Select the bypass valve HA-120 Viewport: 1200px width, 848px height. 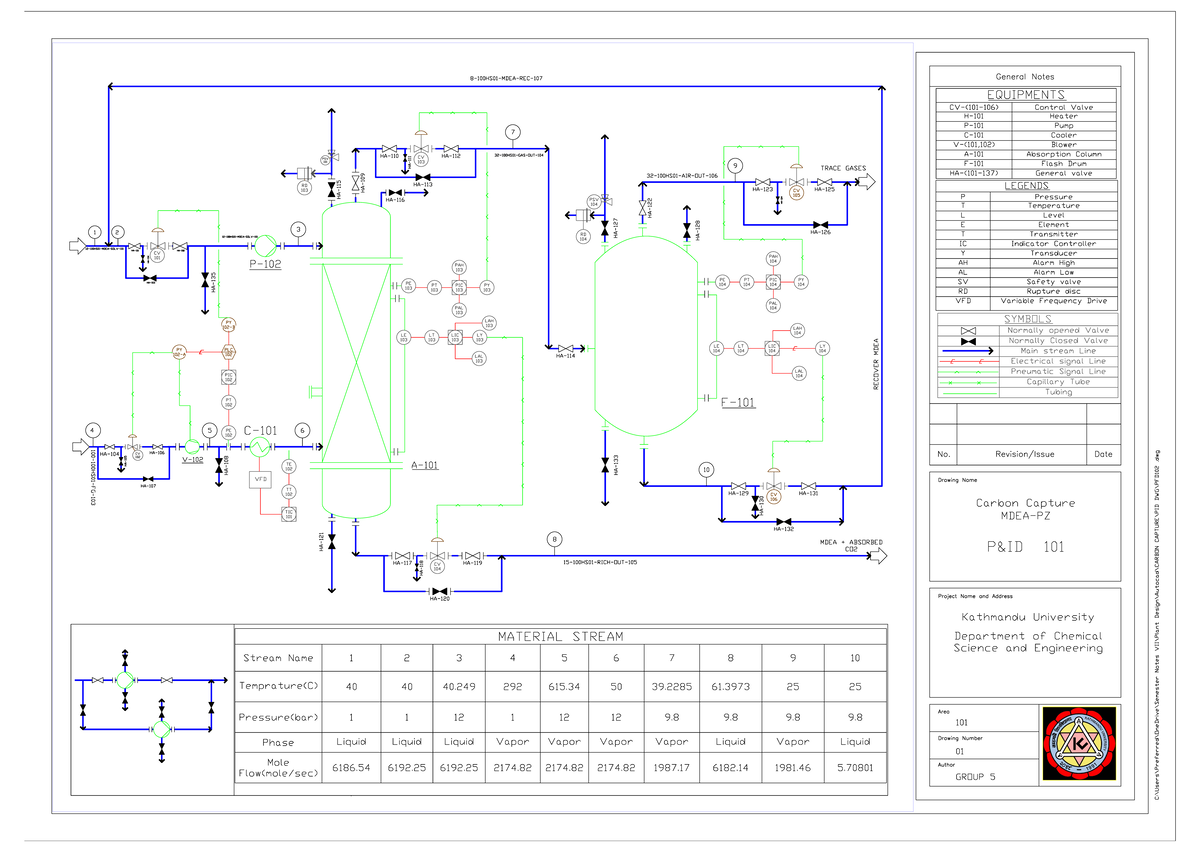[x=439, y=590]
